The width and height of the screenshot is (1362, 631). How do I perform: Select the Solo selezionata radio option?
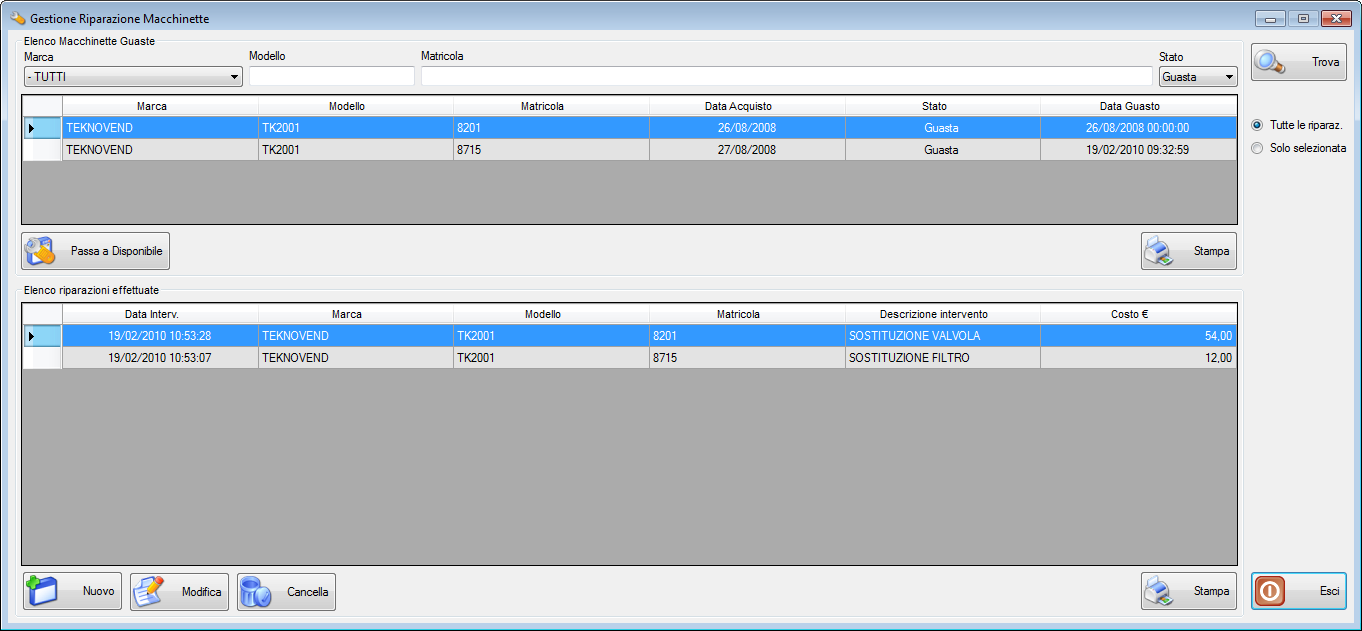coord(1257,148)
